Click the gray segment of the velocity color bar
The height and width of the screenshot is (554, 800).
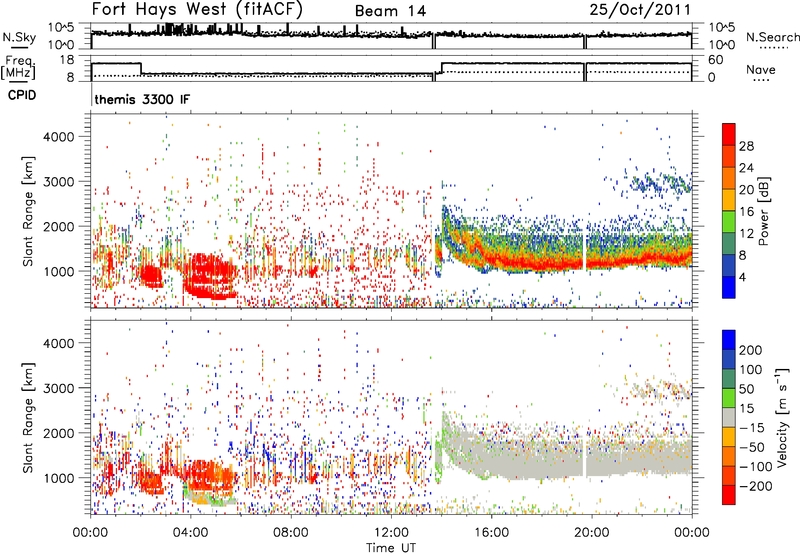click(x=729, y=417)
